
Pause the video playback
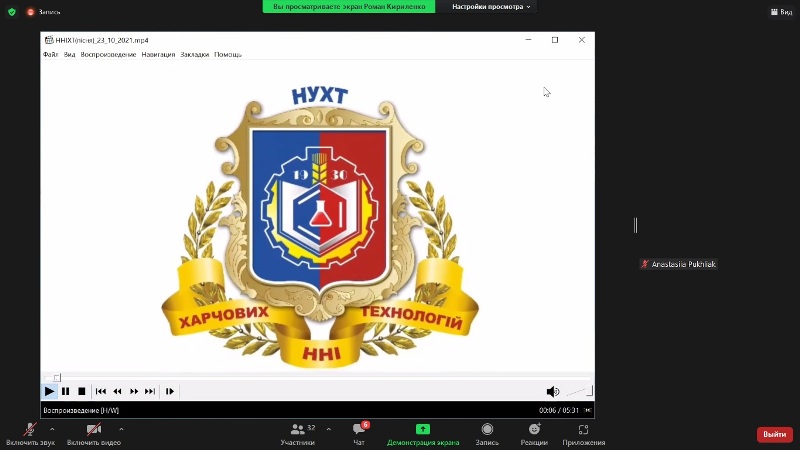click(x=65, y=391)
